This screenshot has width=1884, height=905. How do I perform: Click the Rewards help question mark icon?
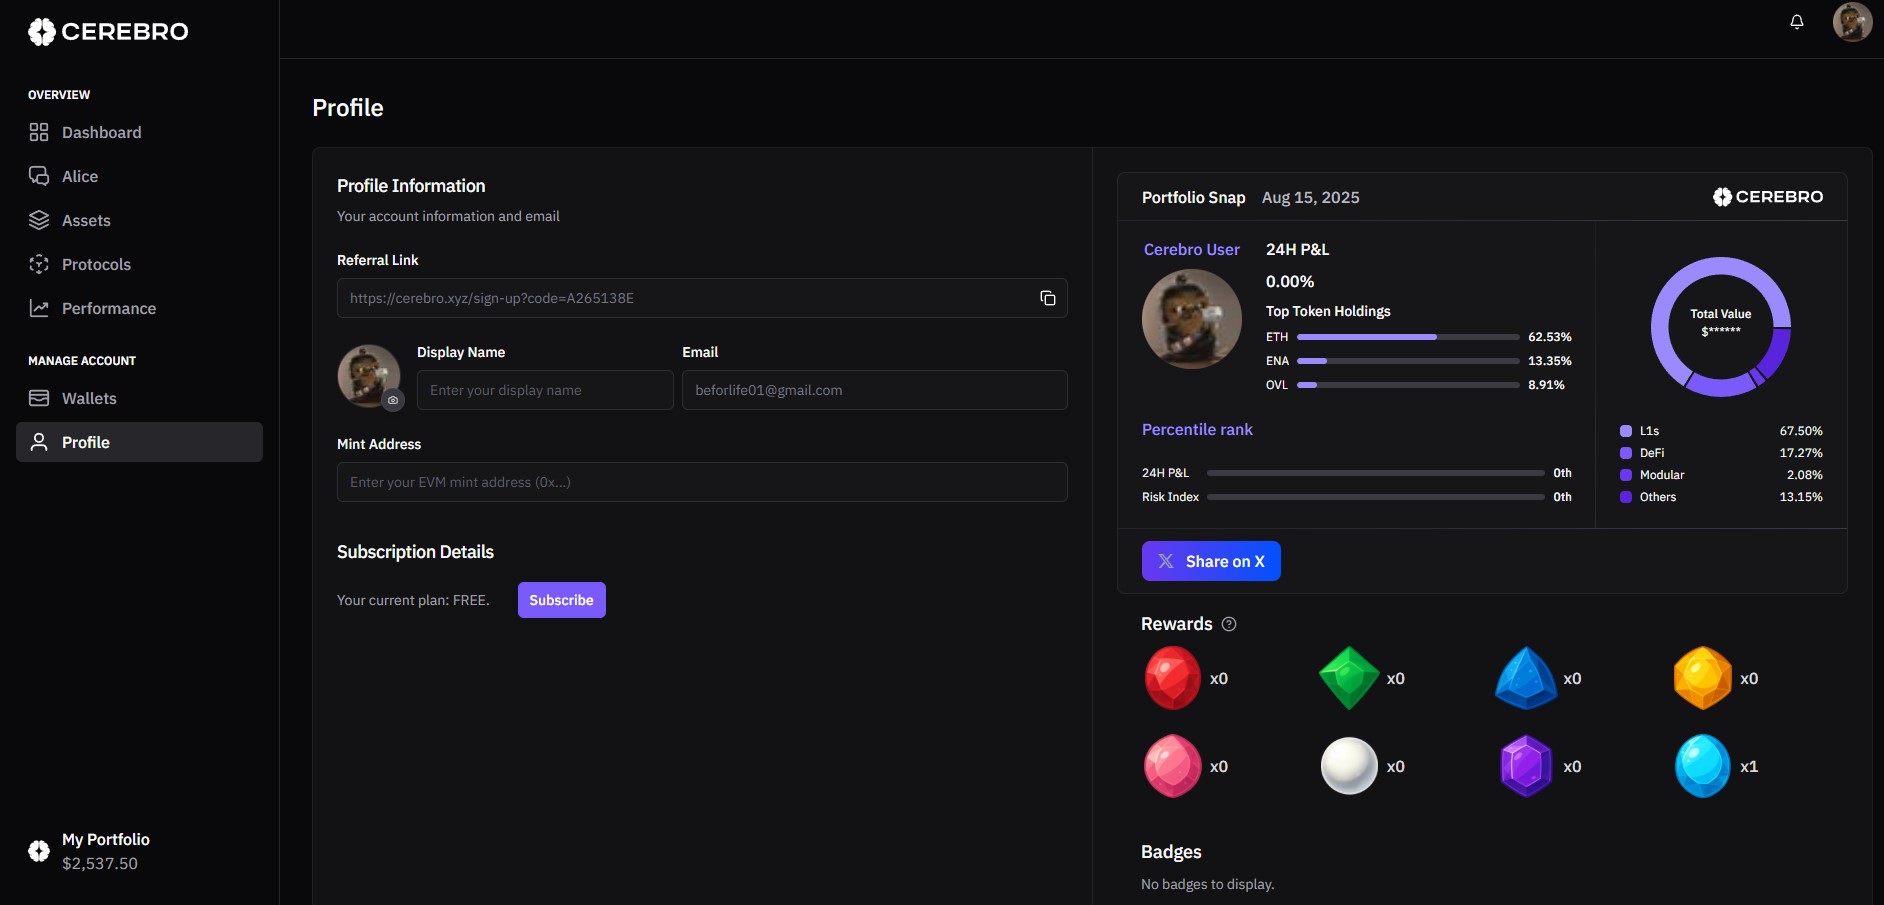(x=1229, y=624)
